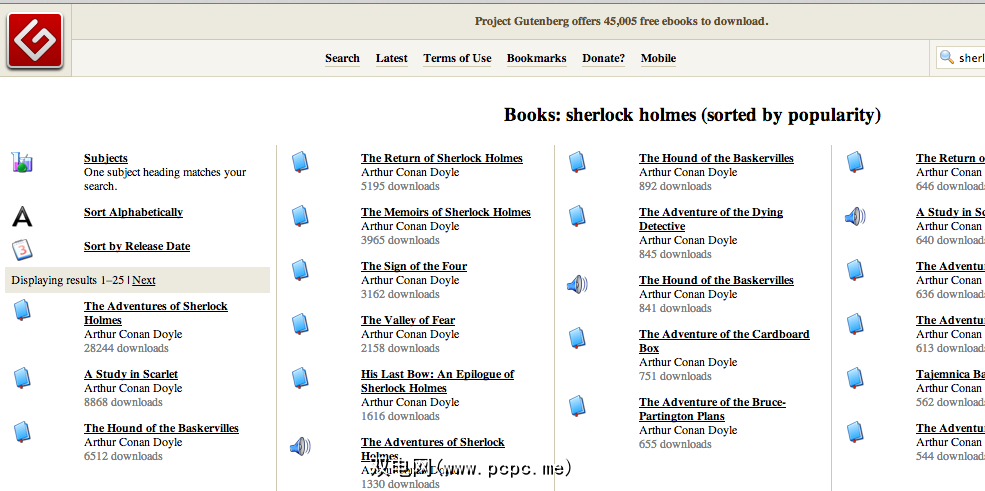
Task: Click book icon beside His Last Bow
Action: tap(300, 378)
